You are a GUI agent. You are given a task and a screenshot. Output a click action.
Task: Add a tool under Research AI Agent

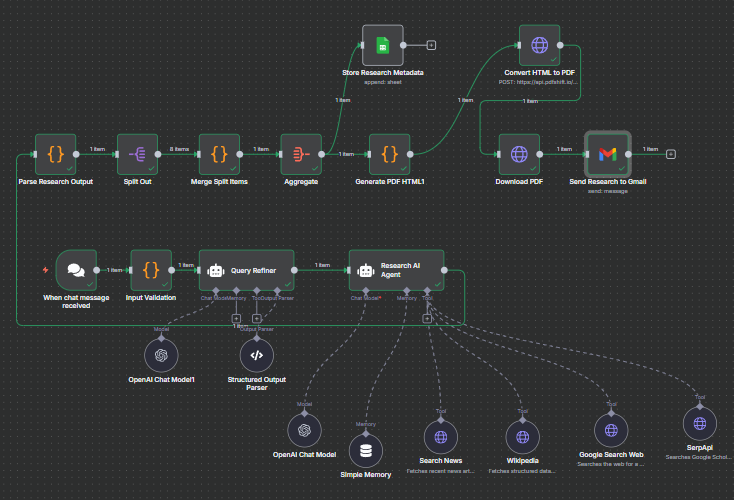tap(427, 318)
